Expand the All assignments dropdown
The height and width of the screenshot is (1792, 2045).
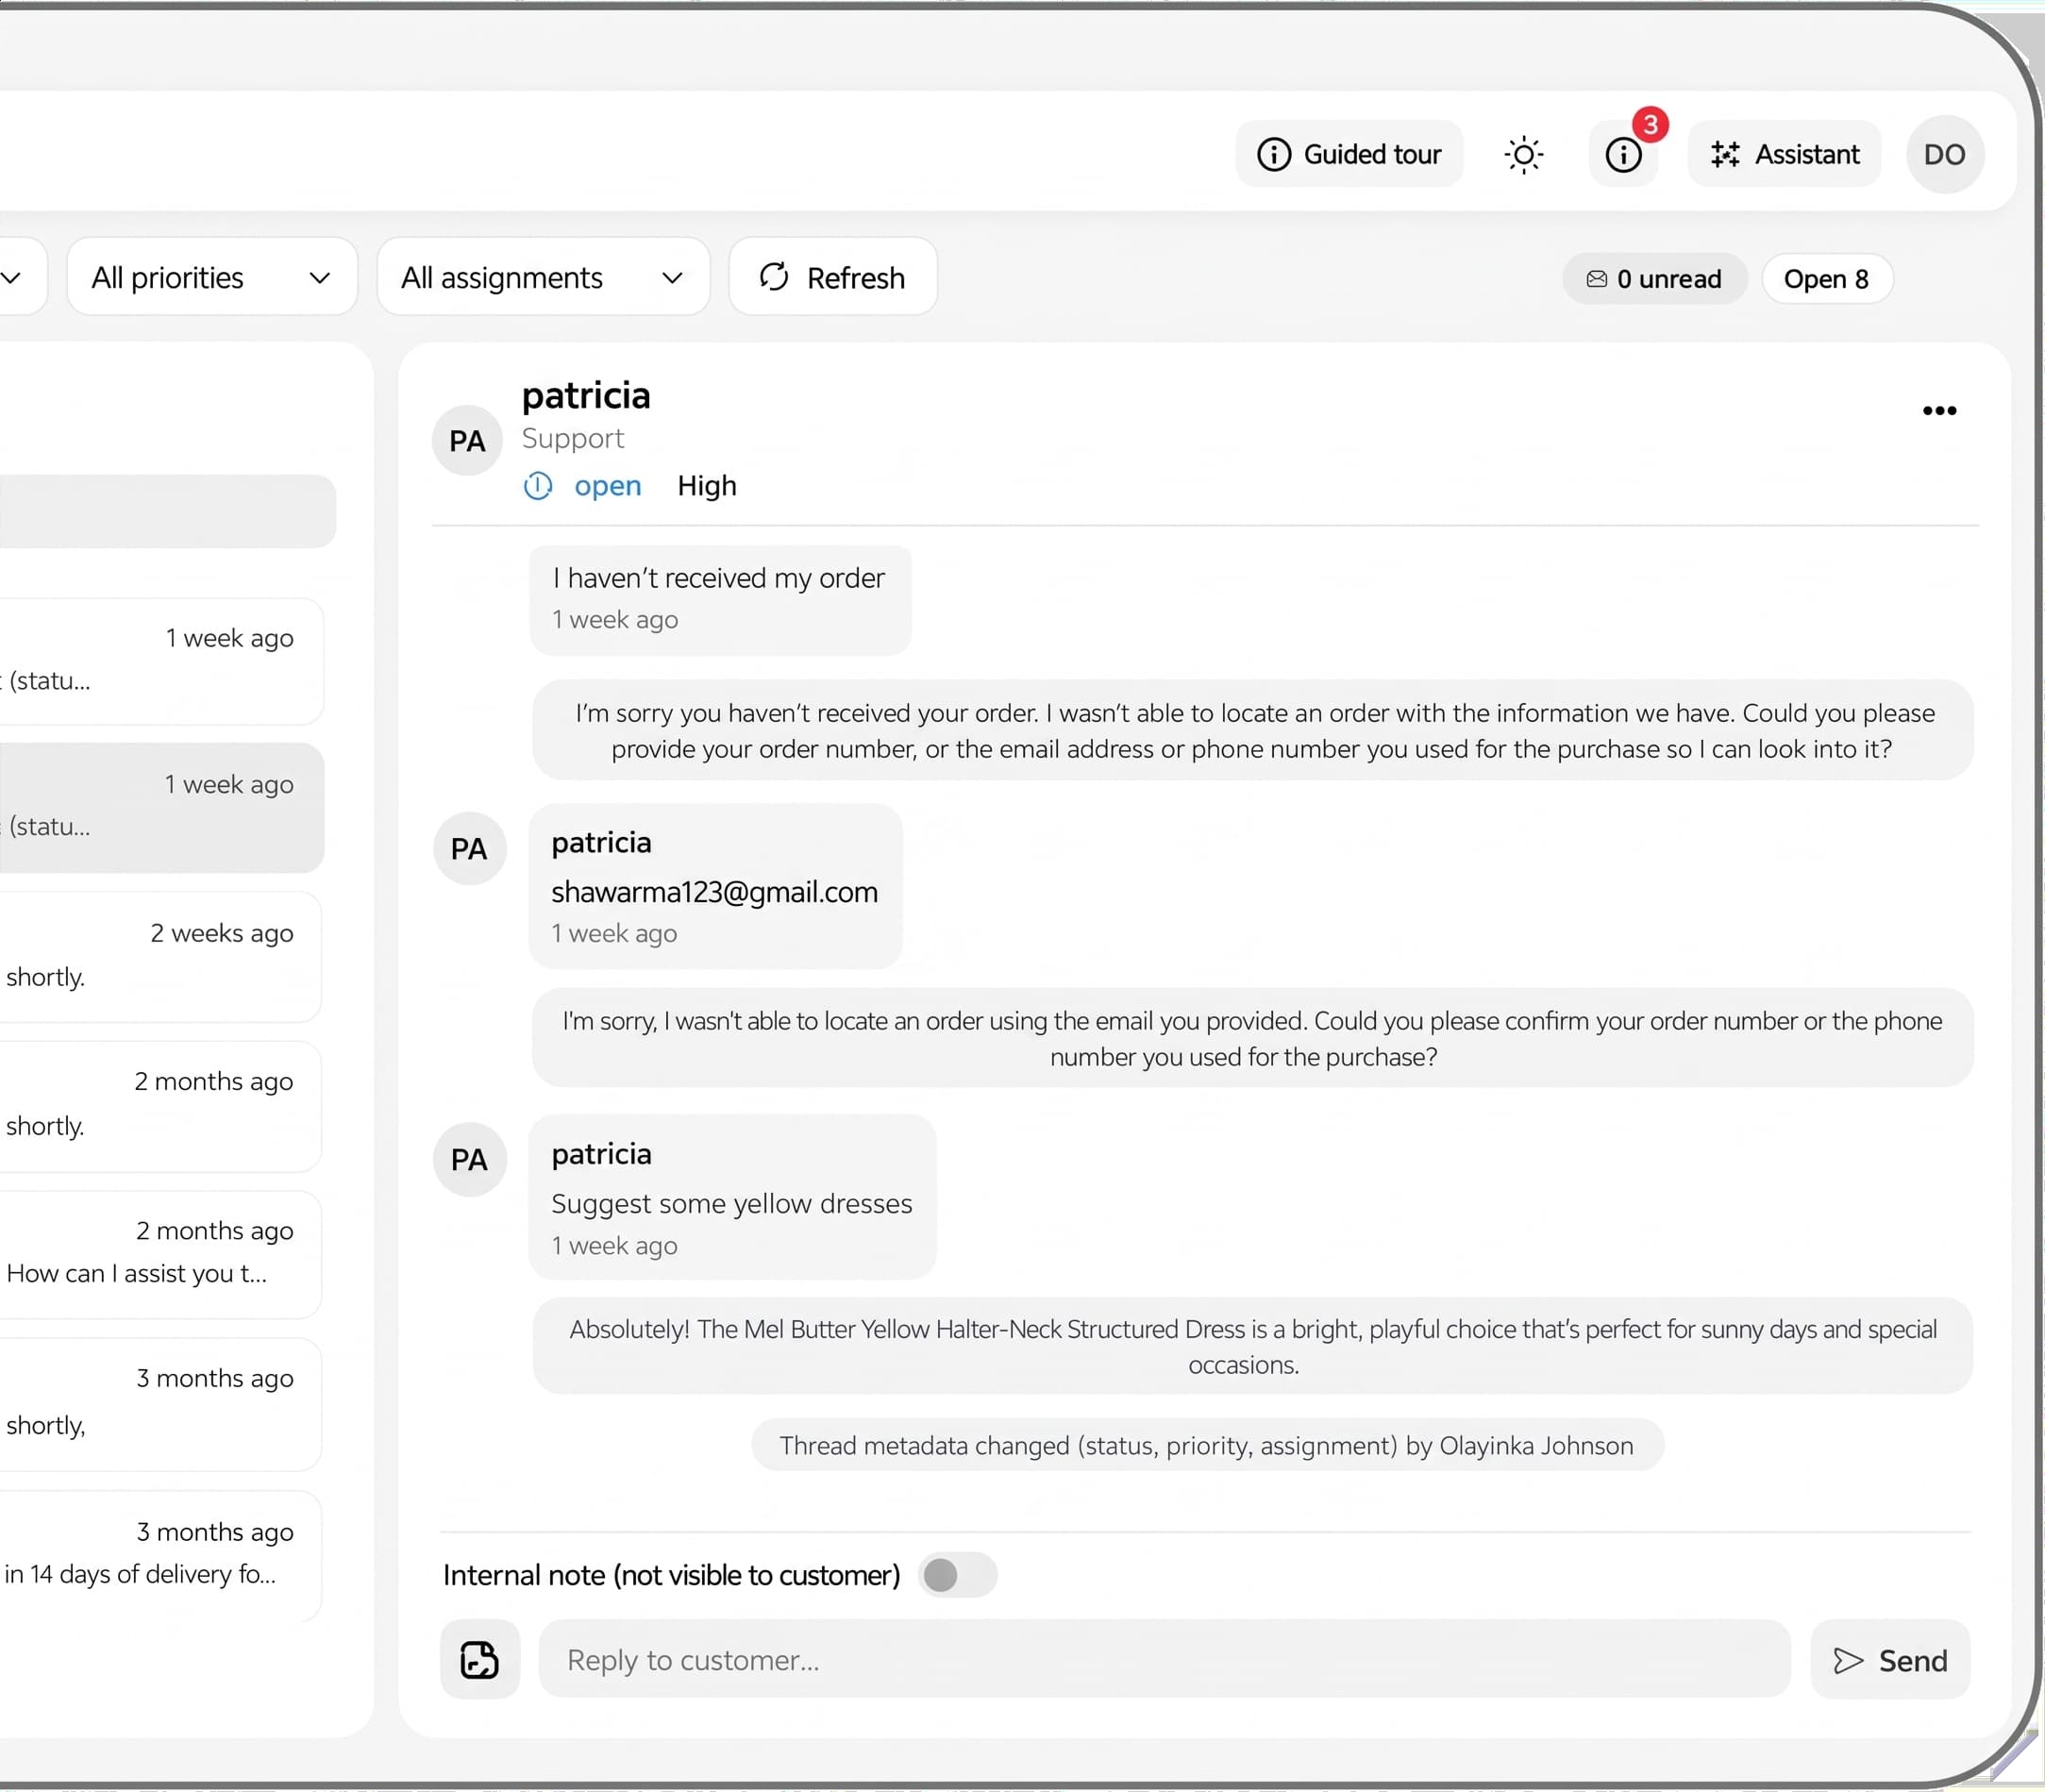click(x=543, y=277)
